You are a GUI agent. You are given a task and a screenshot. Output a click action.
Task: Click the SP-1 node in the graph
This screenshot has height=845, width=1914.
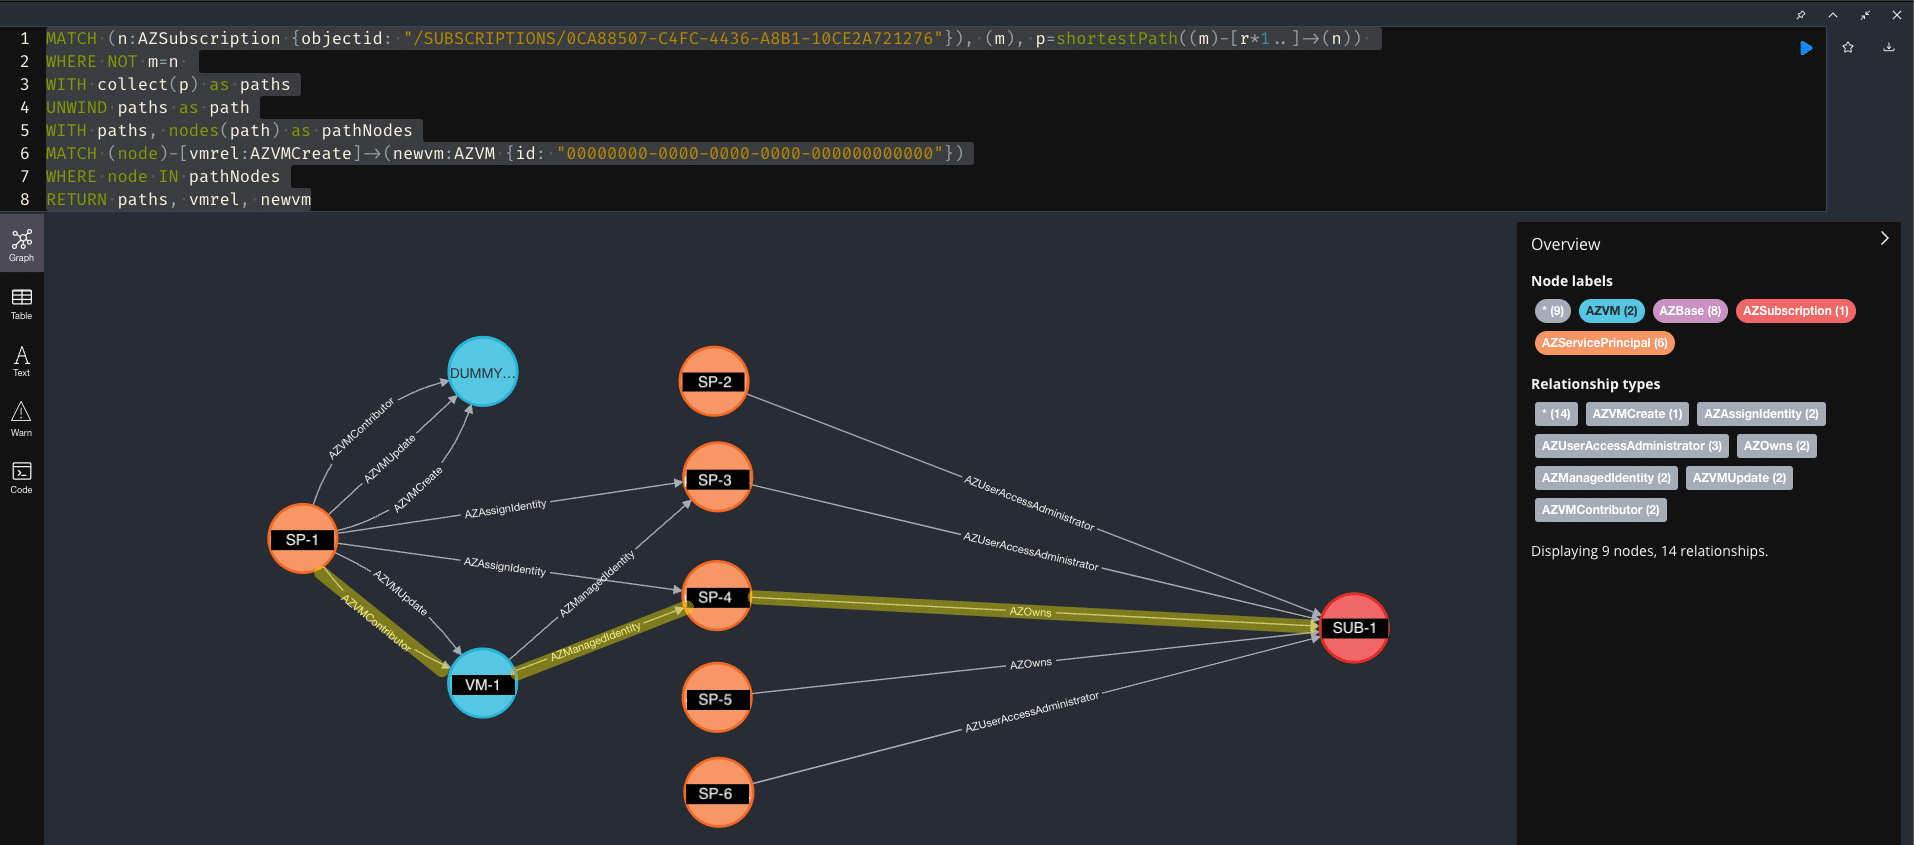click(302, 539)
